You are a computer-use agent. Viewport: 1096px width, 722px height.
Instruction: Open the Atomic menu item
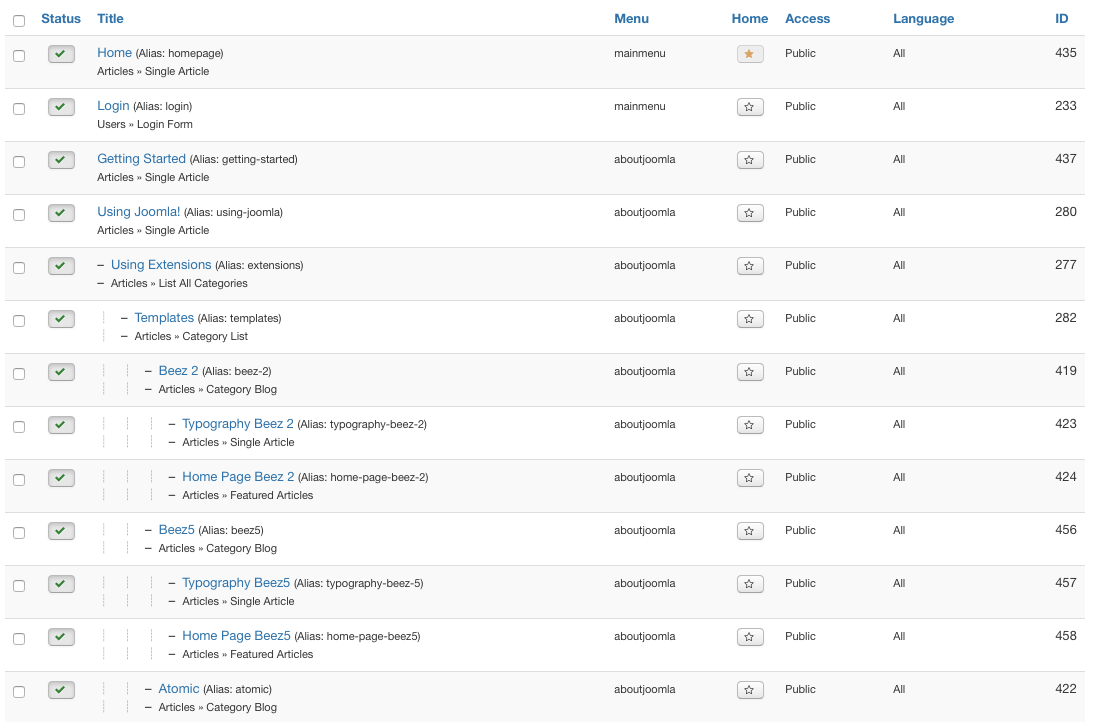(179, 689)
